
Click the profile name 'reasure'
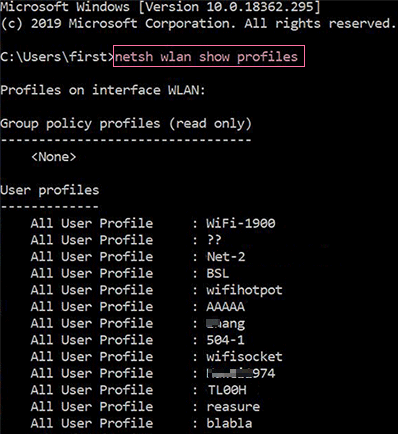233,407
